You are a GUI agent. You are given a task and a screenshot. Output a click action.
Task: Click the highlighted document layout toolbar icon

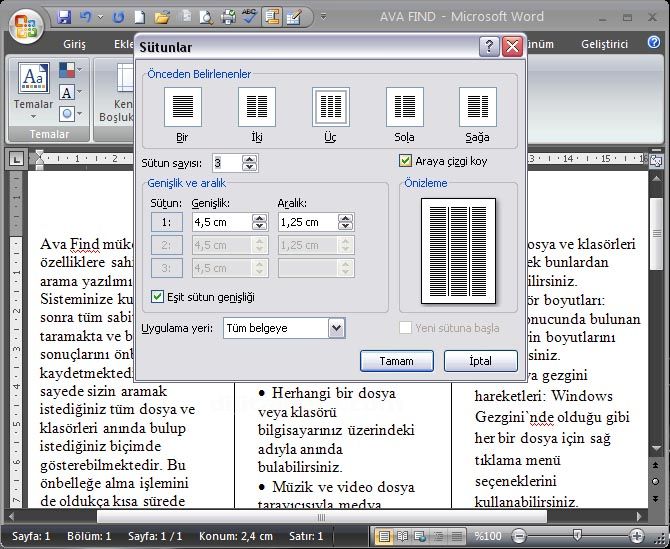271,18
